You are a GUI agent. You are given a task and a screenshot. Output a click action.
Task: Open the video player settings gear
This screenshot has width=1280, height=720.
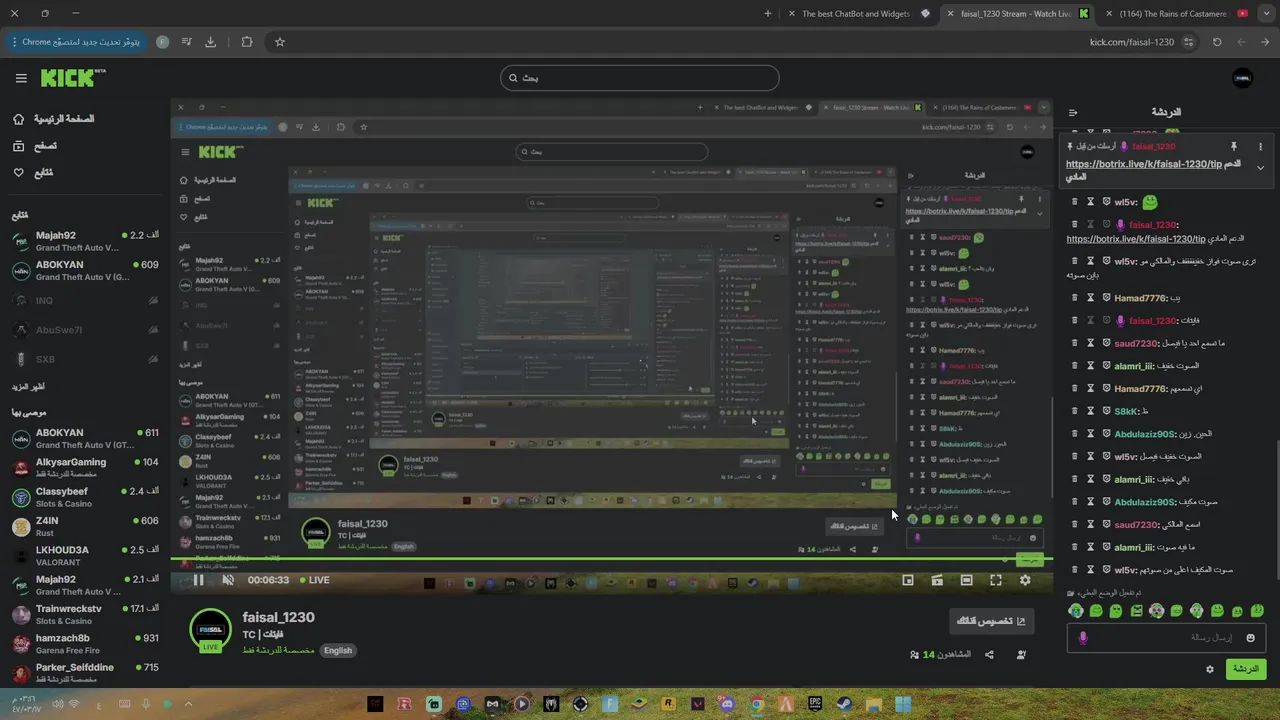tap(1025, 580)
